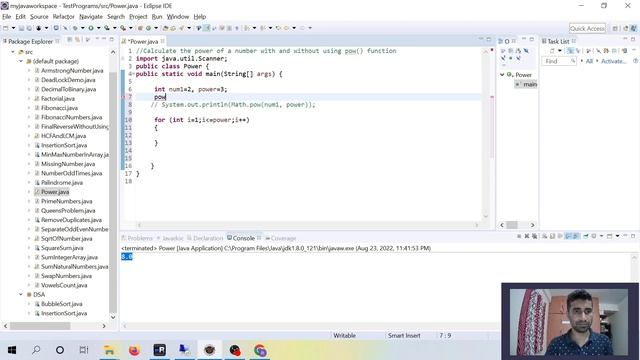Collapse the Power class in Outline
640x360 pixels.
click(502, 75)
